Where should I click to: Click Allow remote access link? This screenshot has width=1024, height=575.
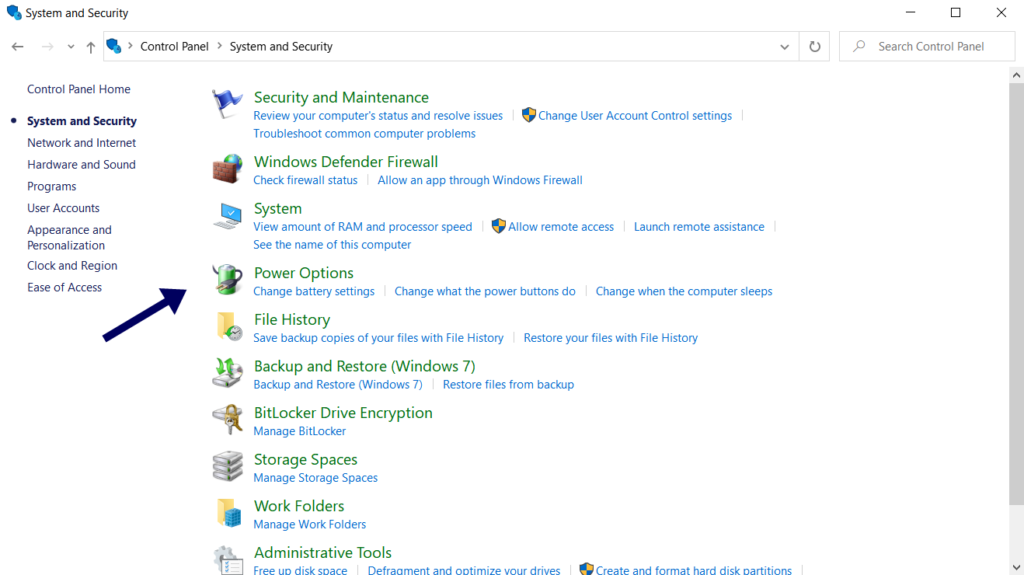[x=561, y=227]
